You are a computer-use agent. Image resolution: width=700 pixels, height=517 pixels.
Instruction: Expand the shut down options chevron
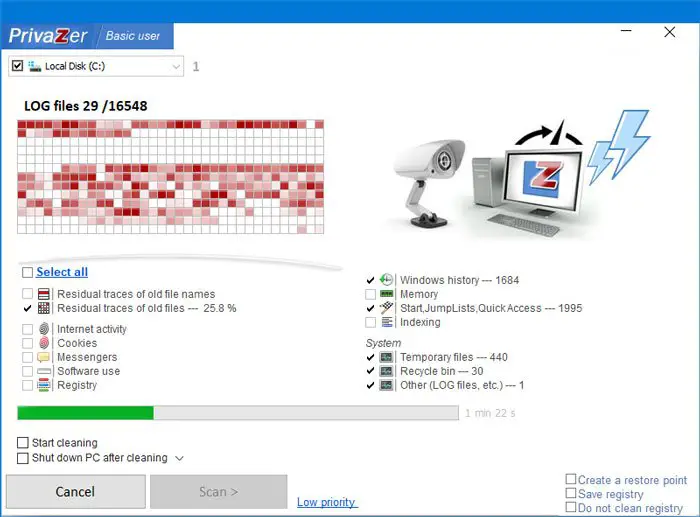point(179,458)
